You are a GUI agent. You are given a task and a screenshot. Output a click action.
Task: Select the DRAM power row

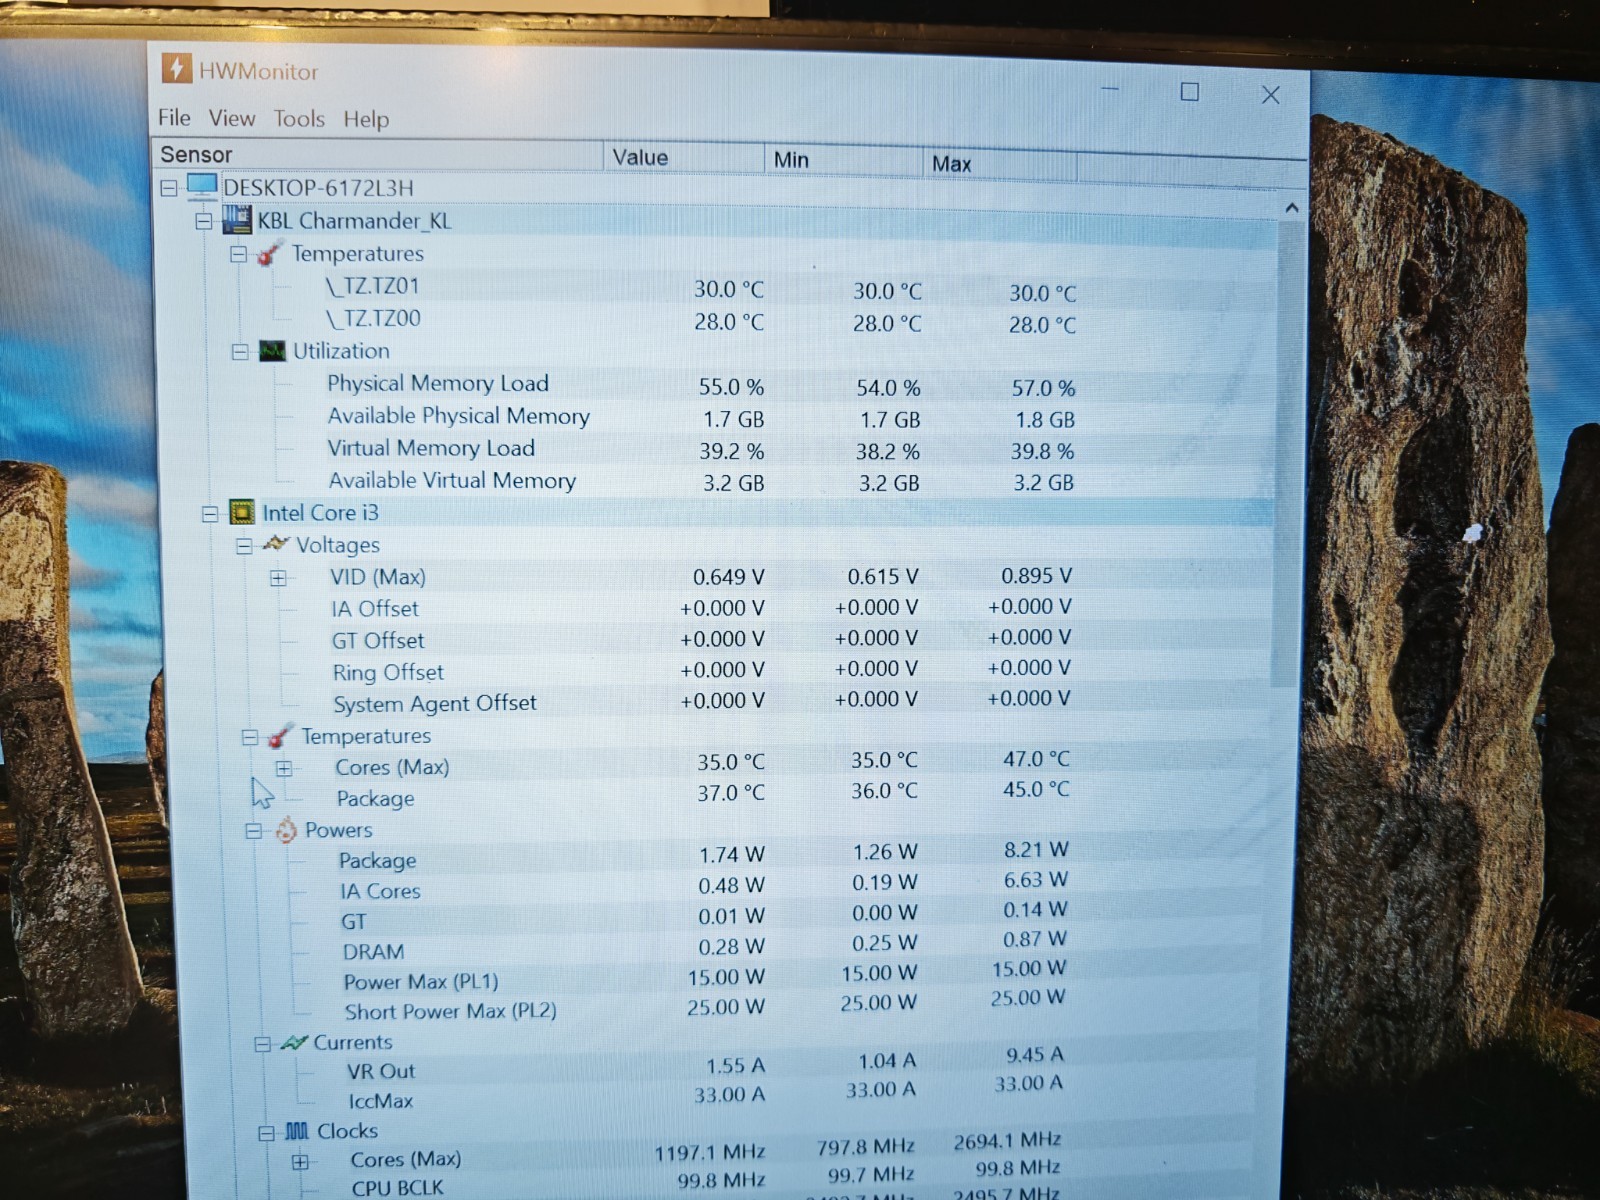tap(702, 947)
